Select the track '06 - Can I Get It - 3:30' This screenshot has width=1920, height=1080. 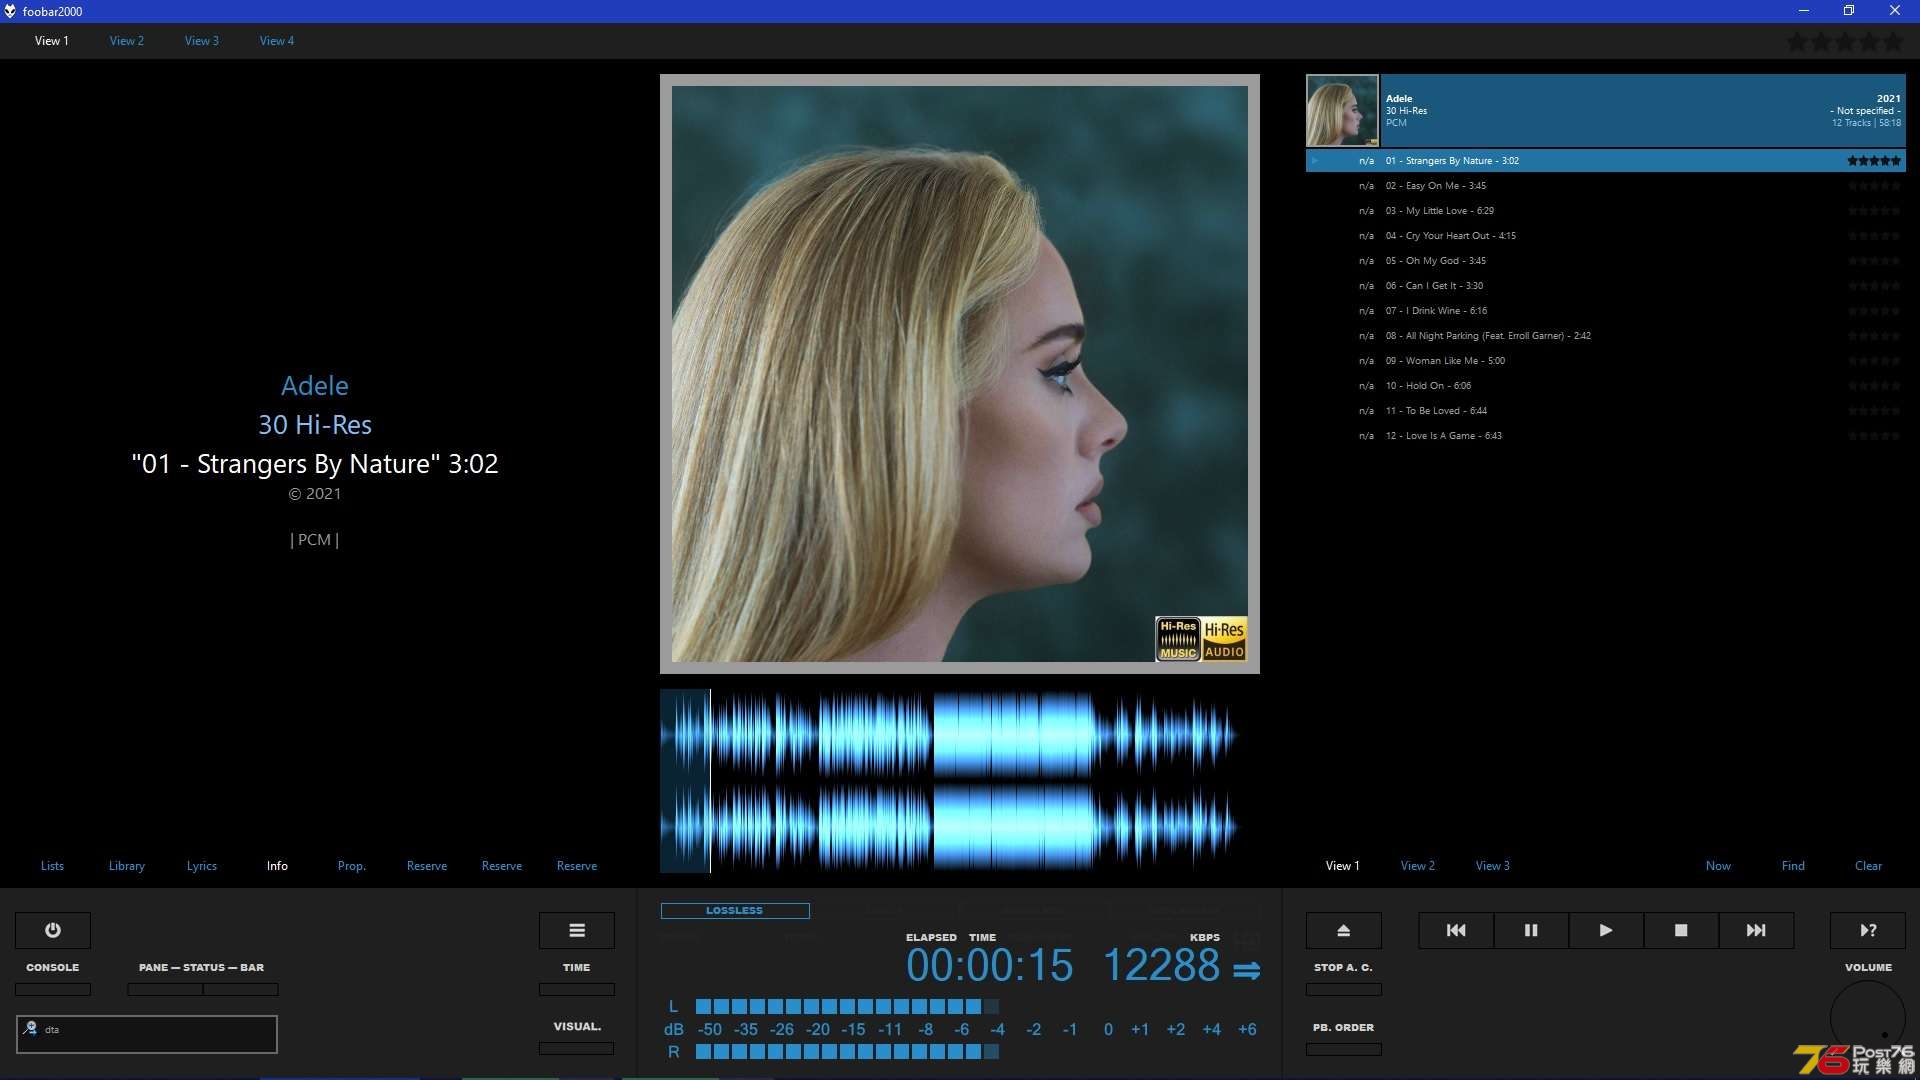(1605, 285)
